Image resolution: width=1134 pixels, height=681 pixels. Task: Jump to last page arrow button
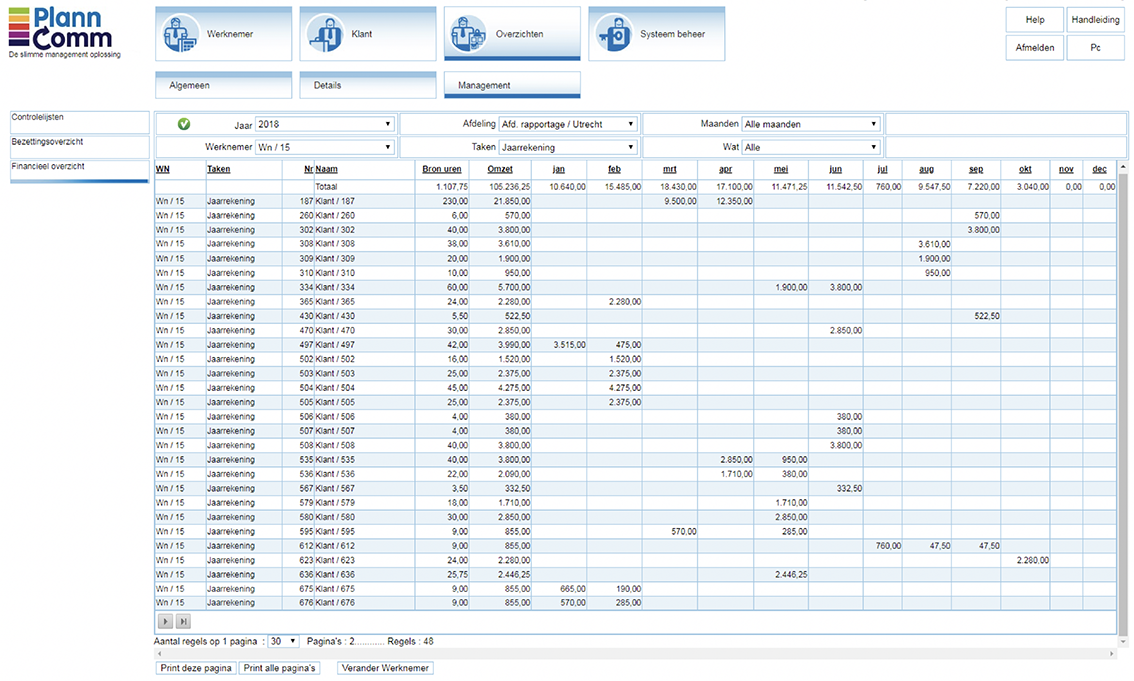click(183, 622)
